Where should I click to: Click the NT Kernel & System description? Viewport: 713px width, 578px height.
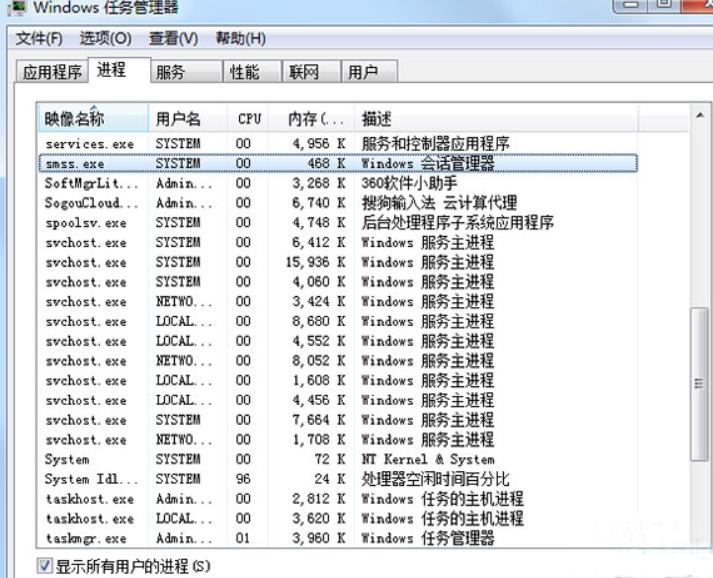(x=428, y=459)
